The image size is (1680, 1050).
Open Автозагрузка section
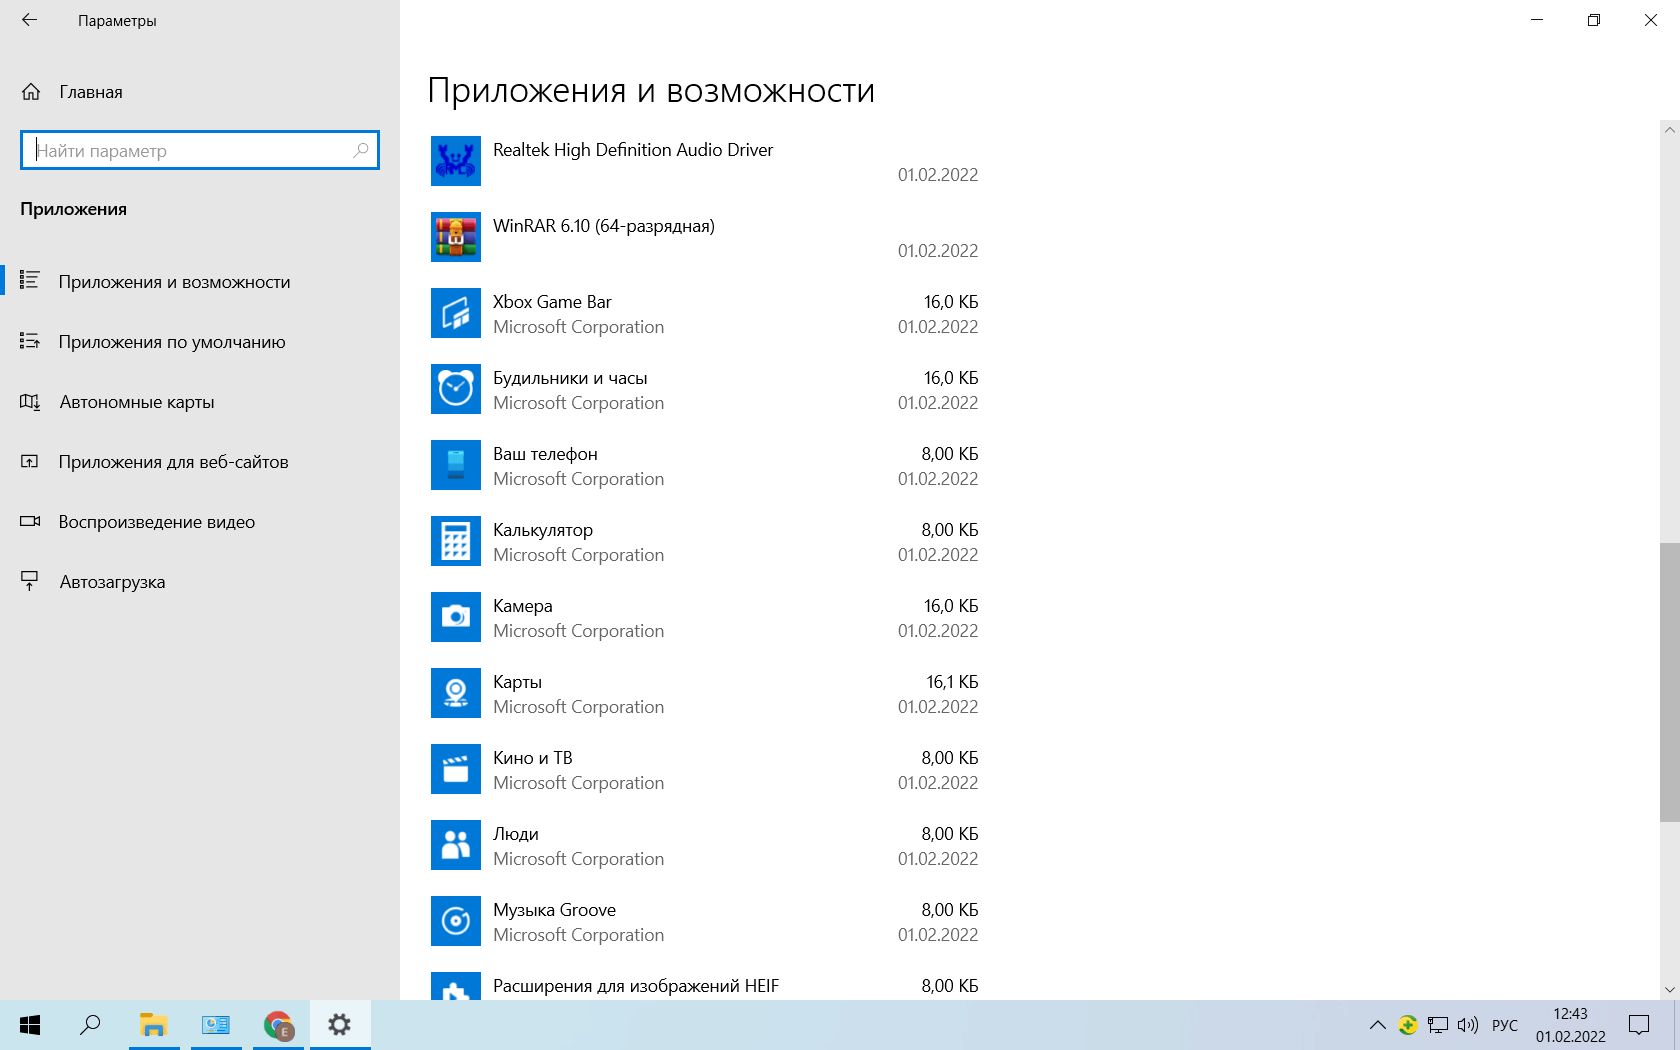[200, 582]
